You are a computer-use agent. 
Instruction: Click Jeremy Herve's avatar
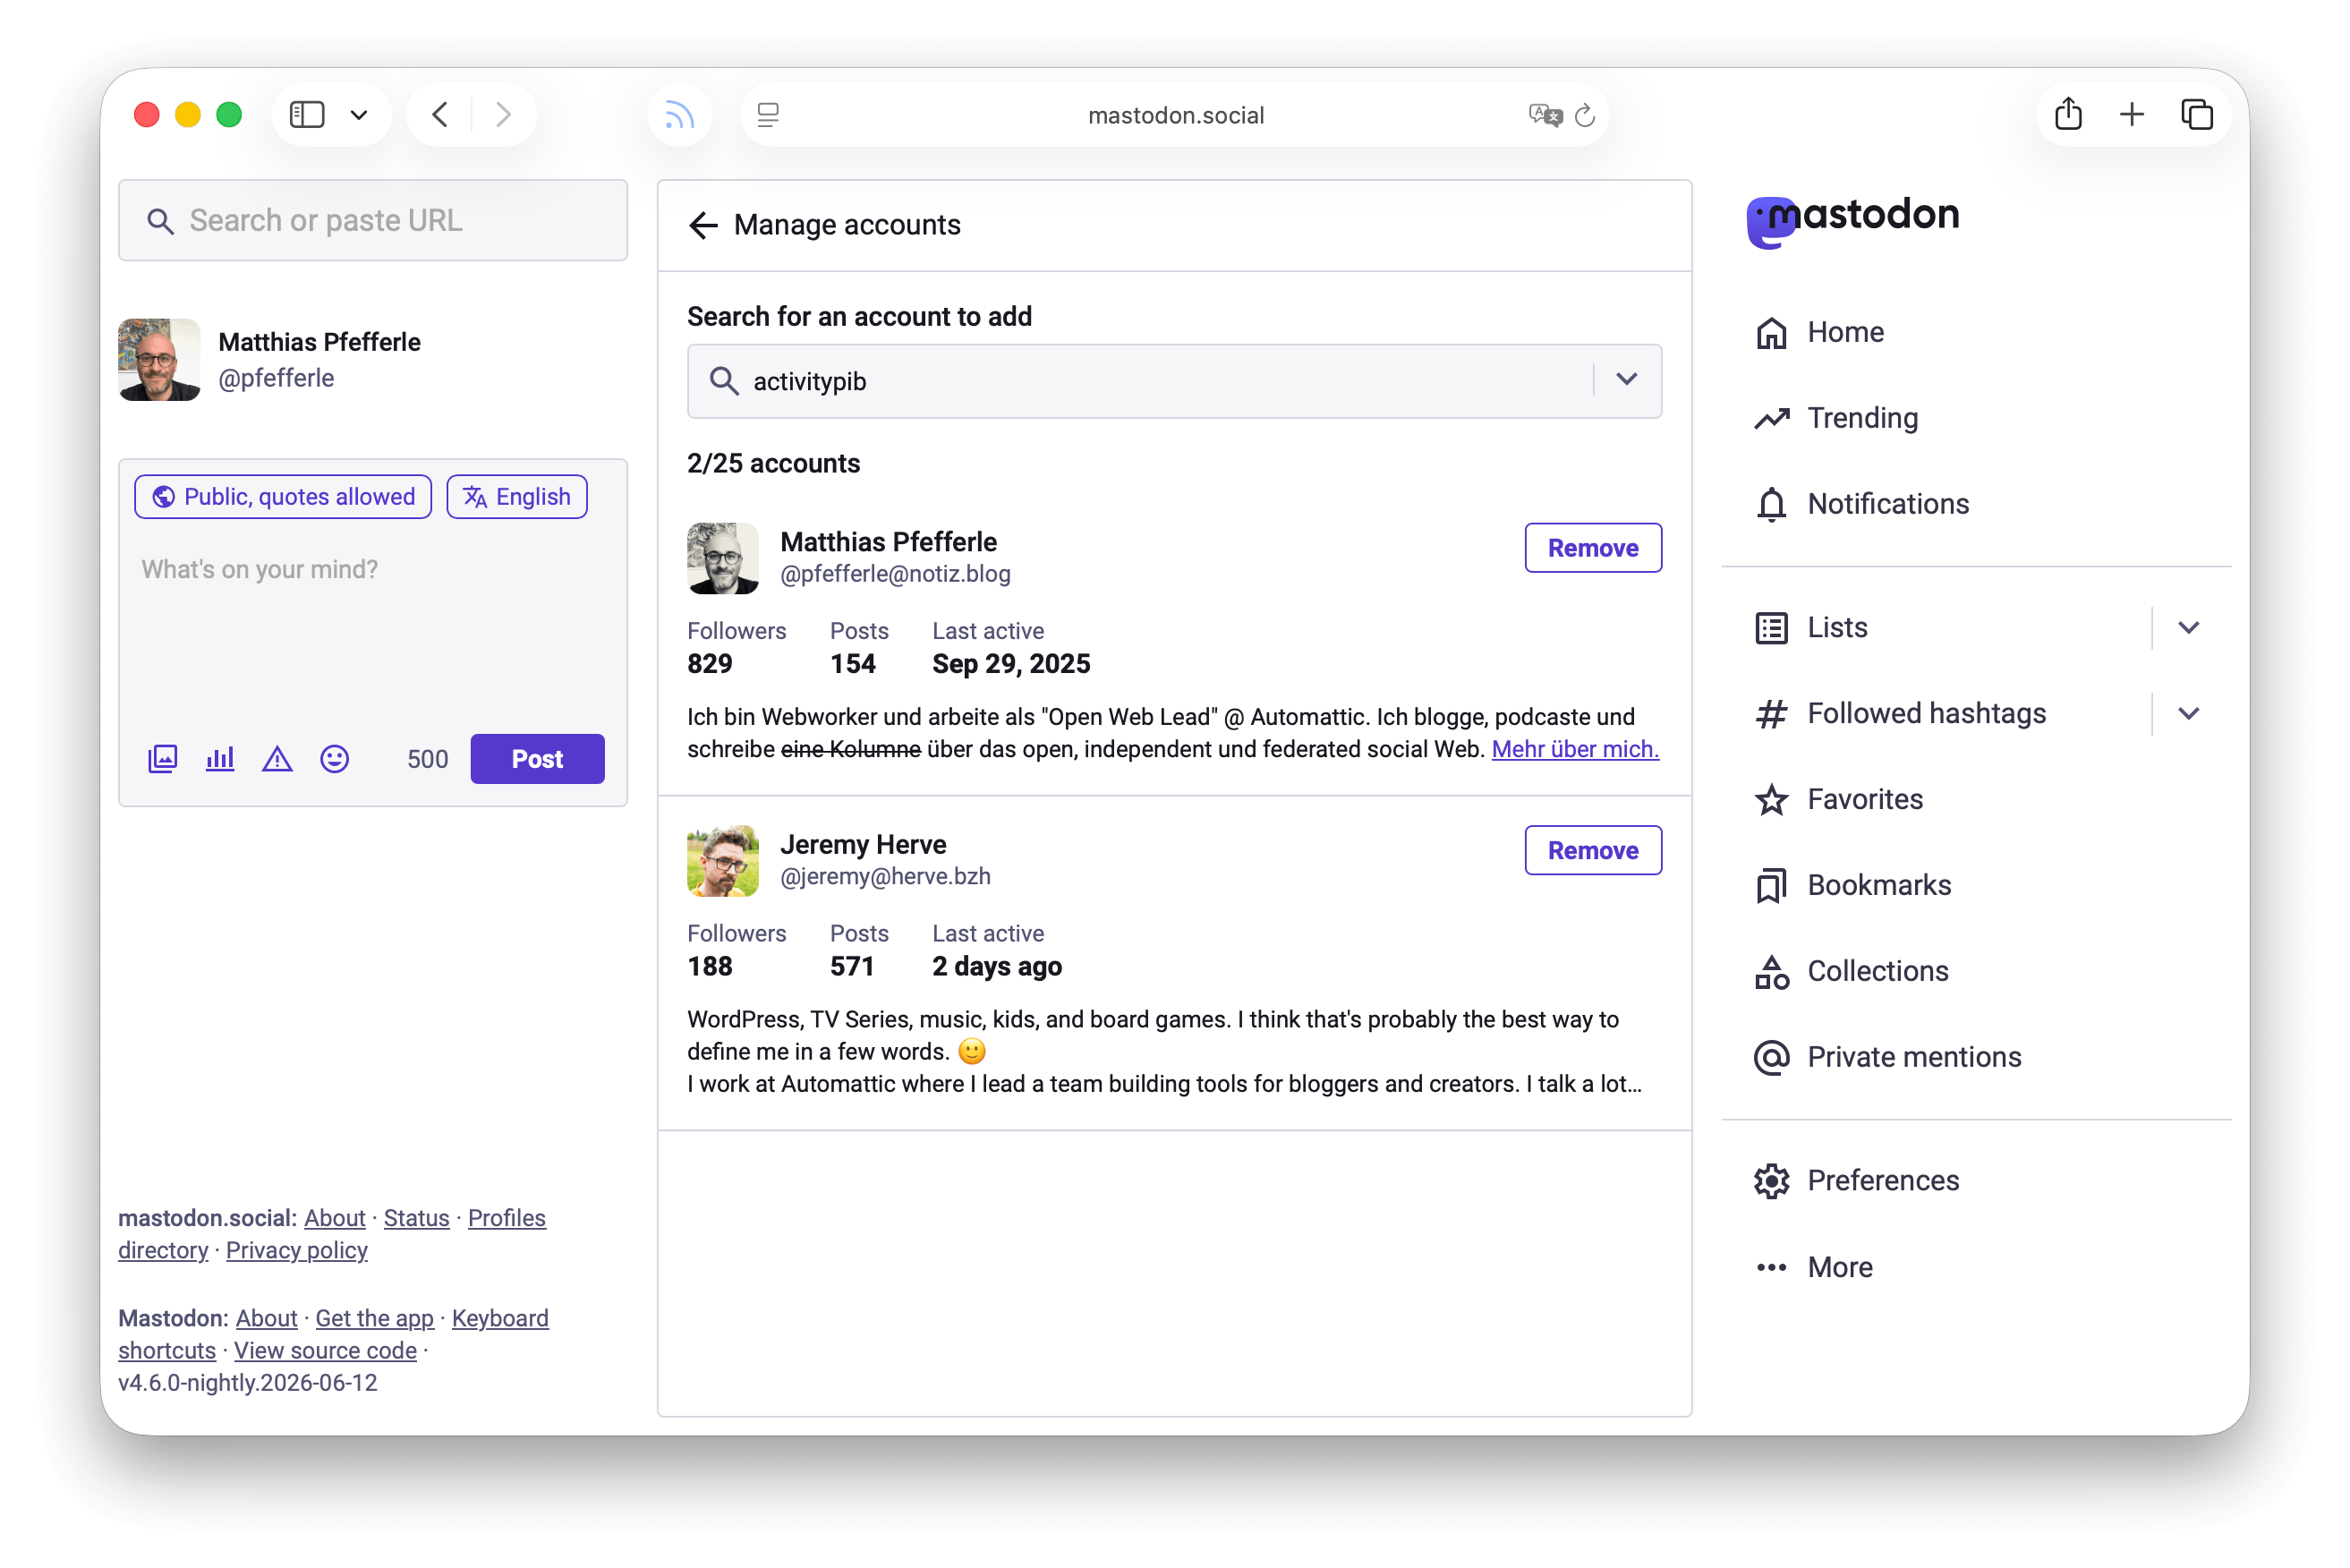[x=723, y=861]
